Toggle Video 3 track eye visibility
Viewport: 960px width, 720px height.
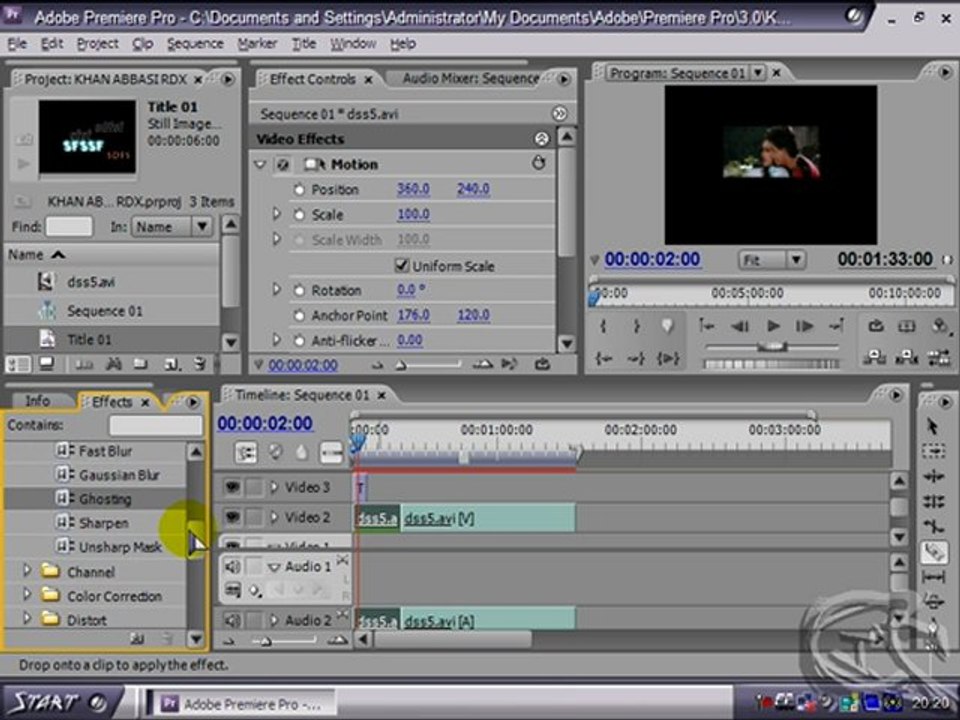(x=232, y=487)
